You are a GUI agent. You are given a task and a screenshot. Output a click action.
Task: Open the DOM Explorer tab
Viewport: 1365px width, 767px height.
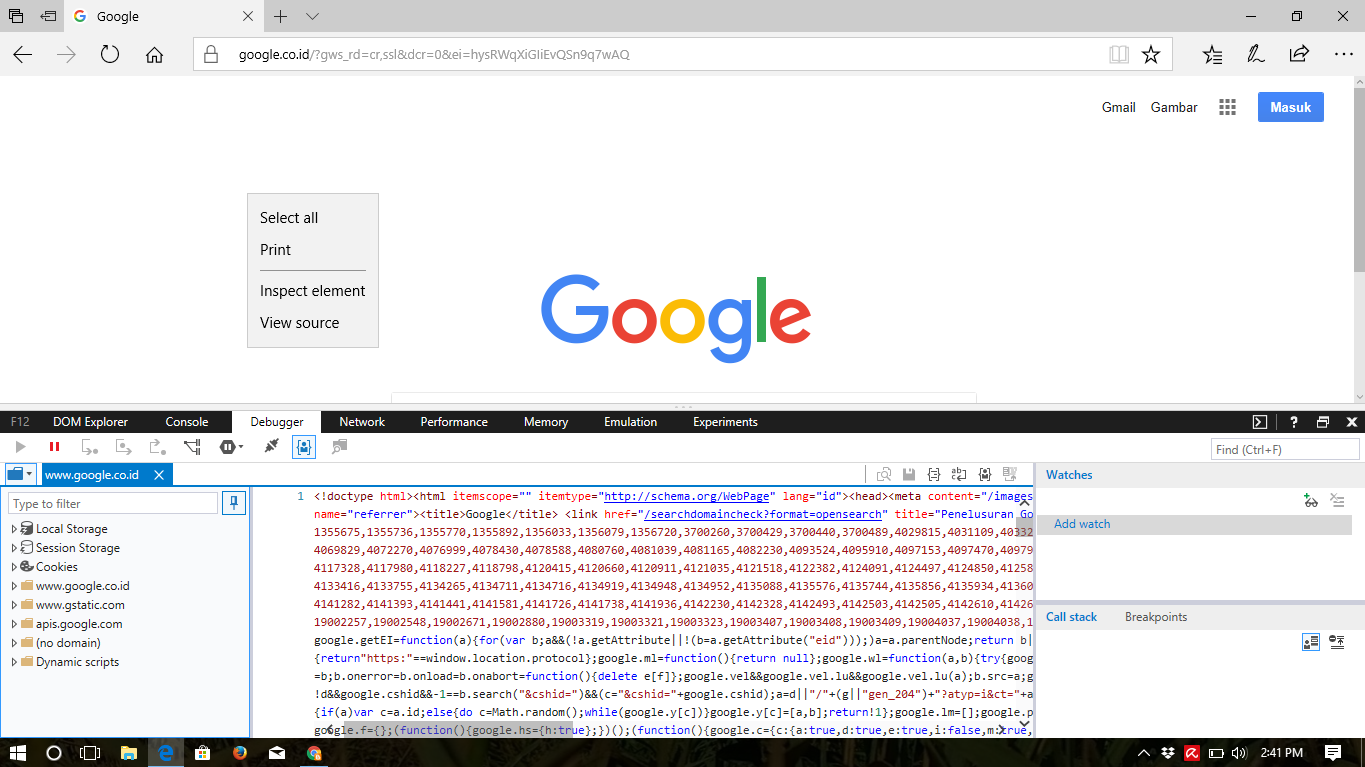point(91,422)
